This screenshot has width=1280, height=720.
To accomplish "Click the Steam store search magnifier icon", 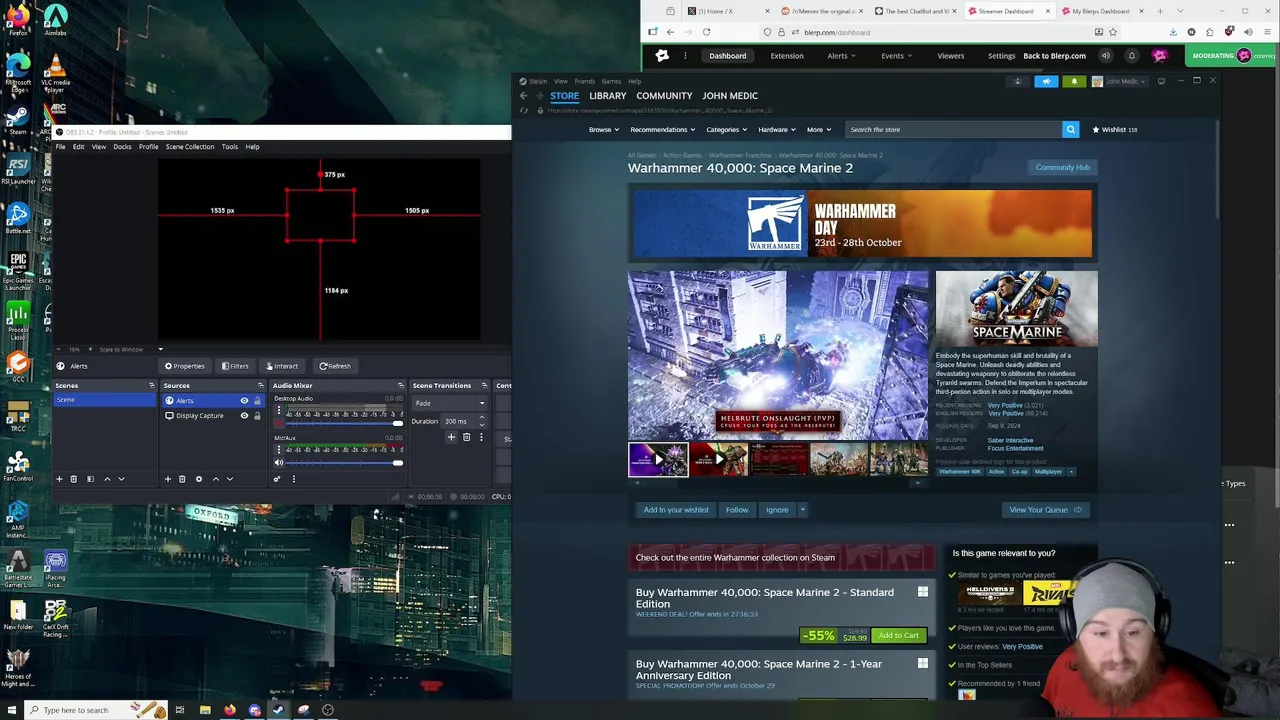I will (1070, 129).
